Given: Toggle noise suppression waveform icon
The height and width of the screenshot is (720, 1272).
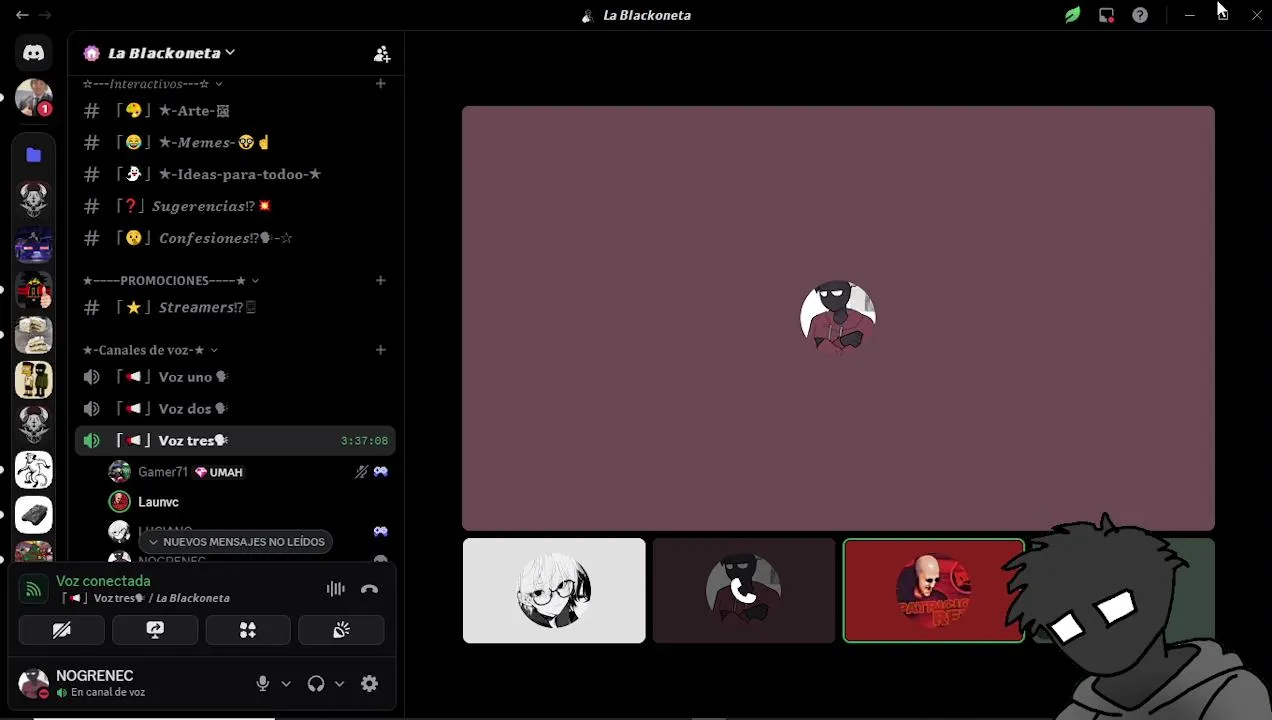Looking at the screenshot, I should coord(336,589).
